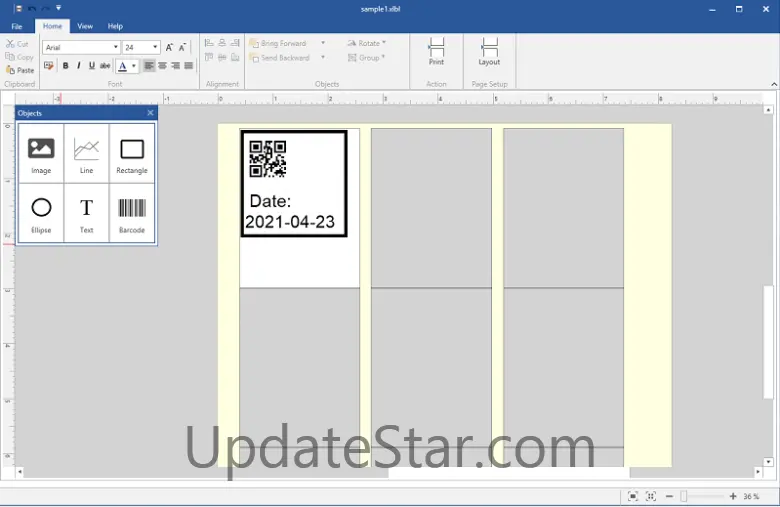
Task: Click the vertical scrollbar thumb
Action: [x=768, y=342]
